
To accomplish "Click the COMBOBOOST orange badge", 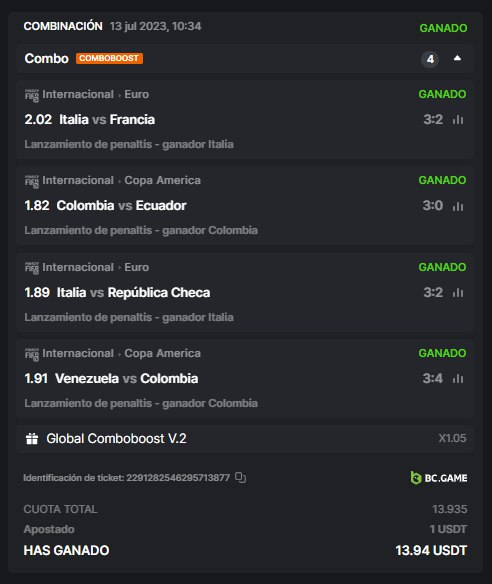I will [x=109, y=58].
